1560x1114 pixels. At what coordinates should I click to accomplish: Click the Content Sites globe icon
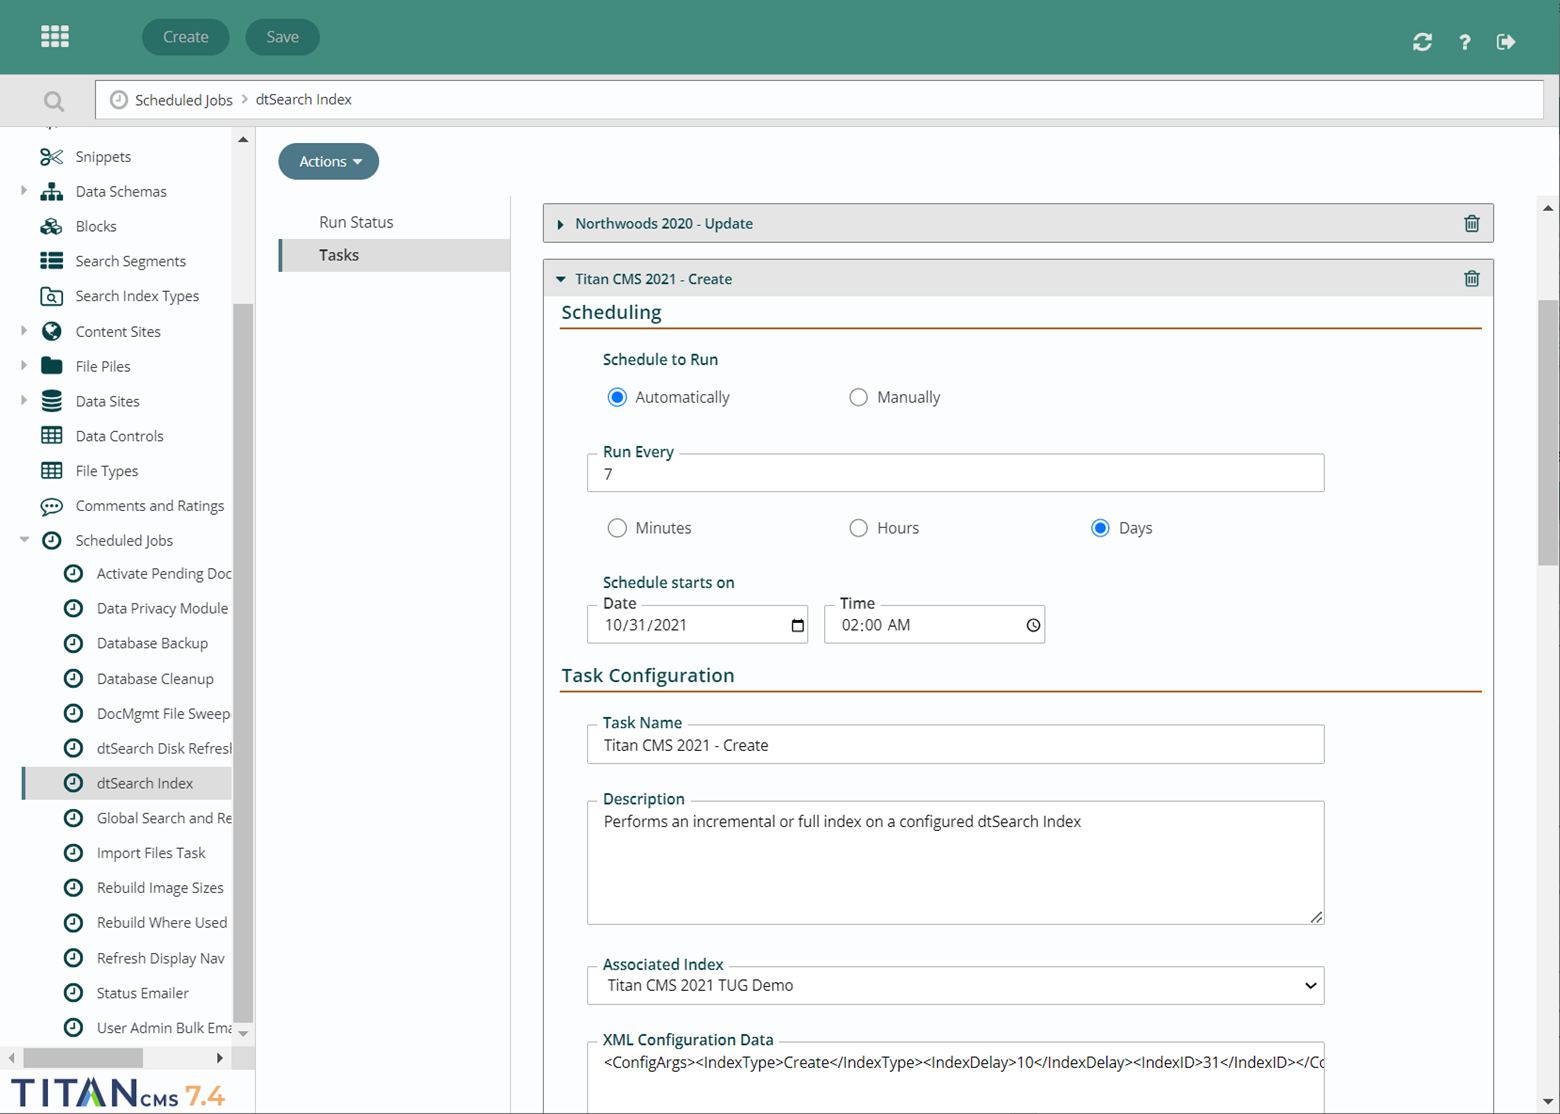click(51, 331)
